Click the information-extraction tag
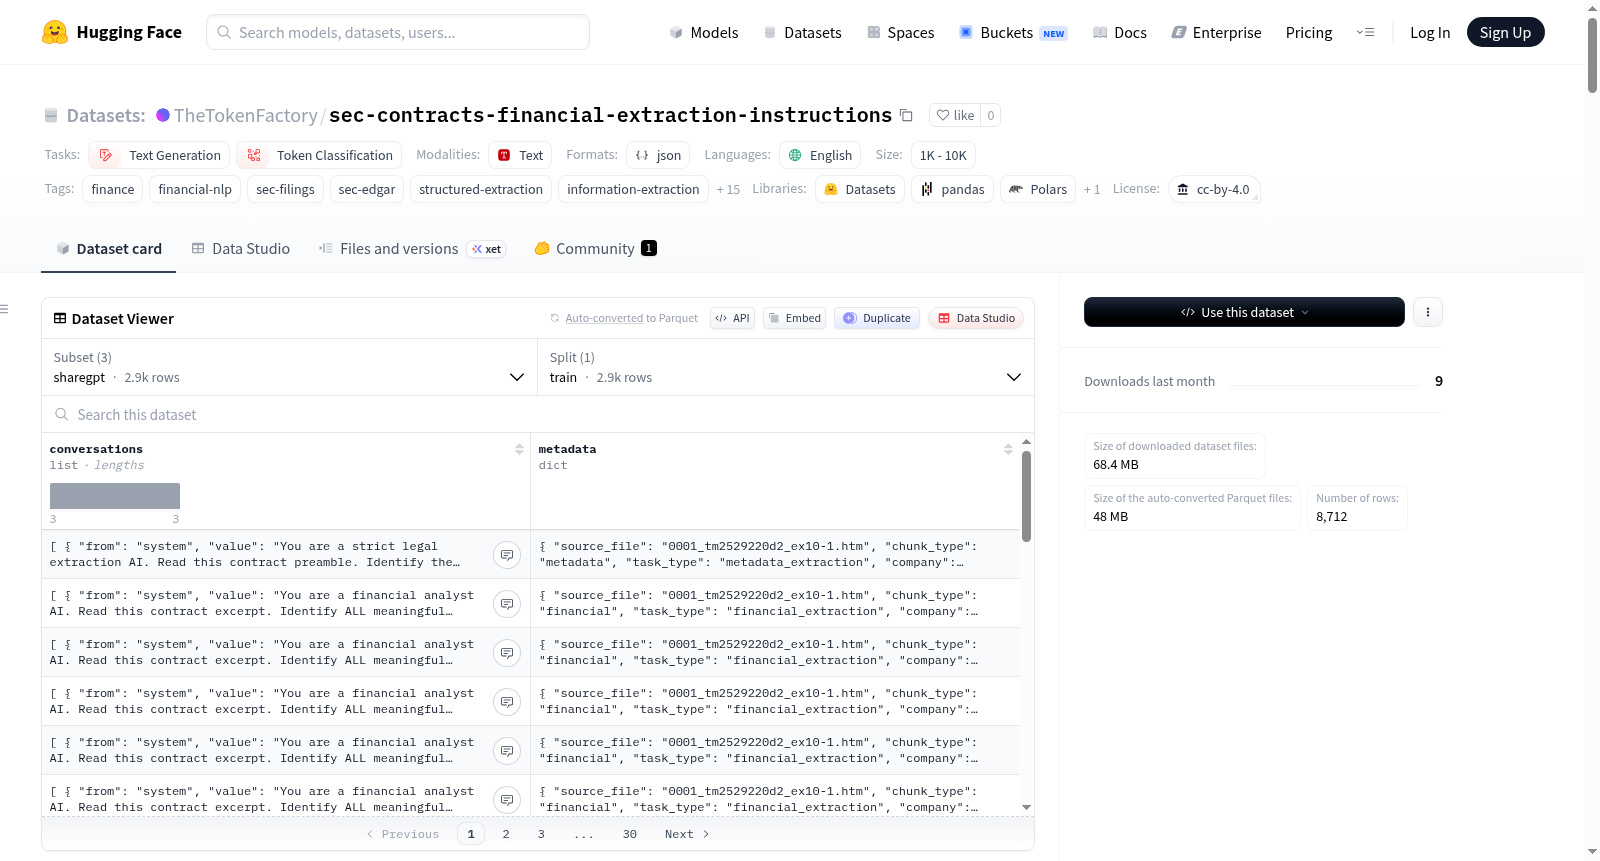 click(x=633, y=189)
